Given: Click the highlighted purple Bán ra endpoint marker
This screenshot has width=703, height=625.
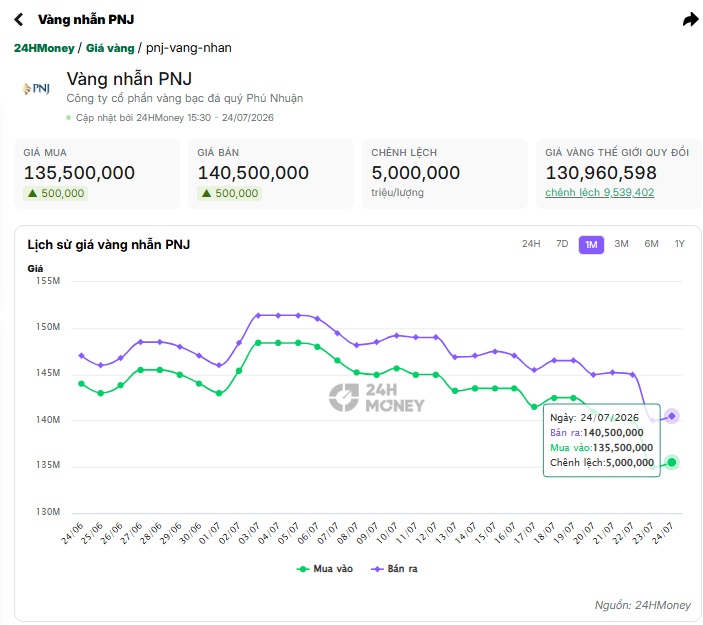Looking at the screenshot, I should (x=672, y=416).
